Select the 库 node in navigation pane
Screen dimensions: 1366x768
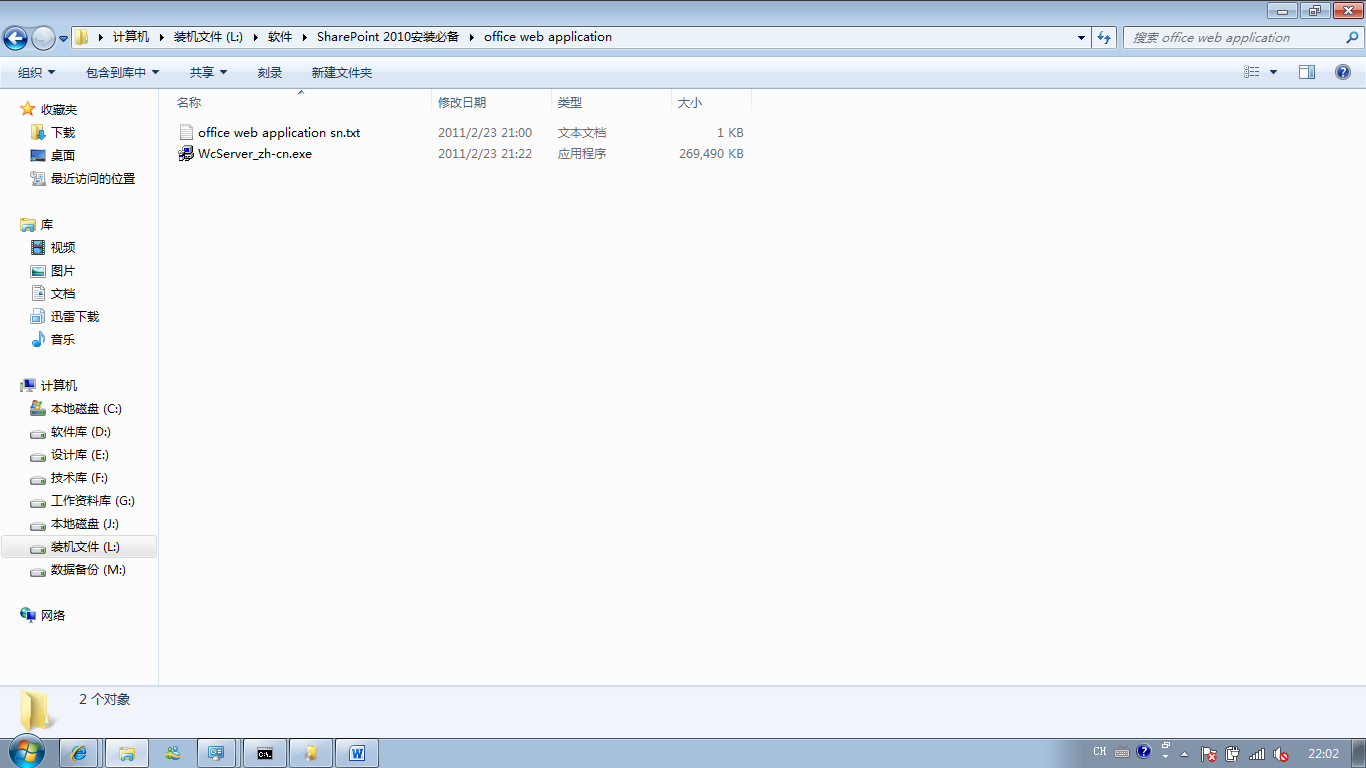click(47, 224)
